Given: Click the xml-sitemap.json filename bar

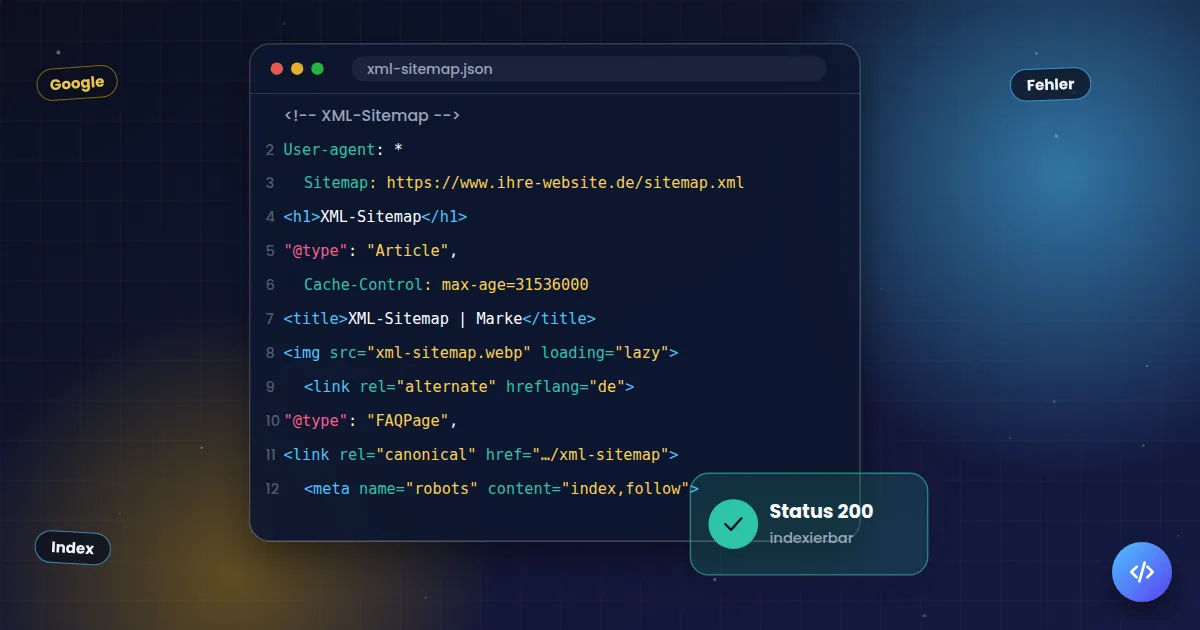Looking at the screenshot, I should tap(589, 69).
